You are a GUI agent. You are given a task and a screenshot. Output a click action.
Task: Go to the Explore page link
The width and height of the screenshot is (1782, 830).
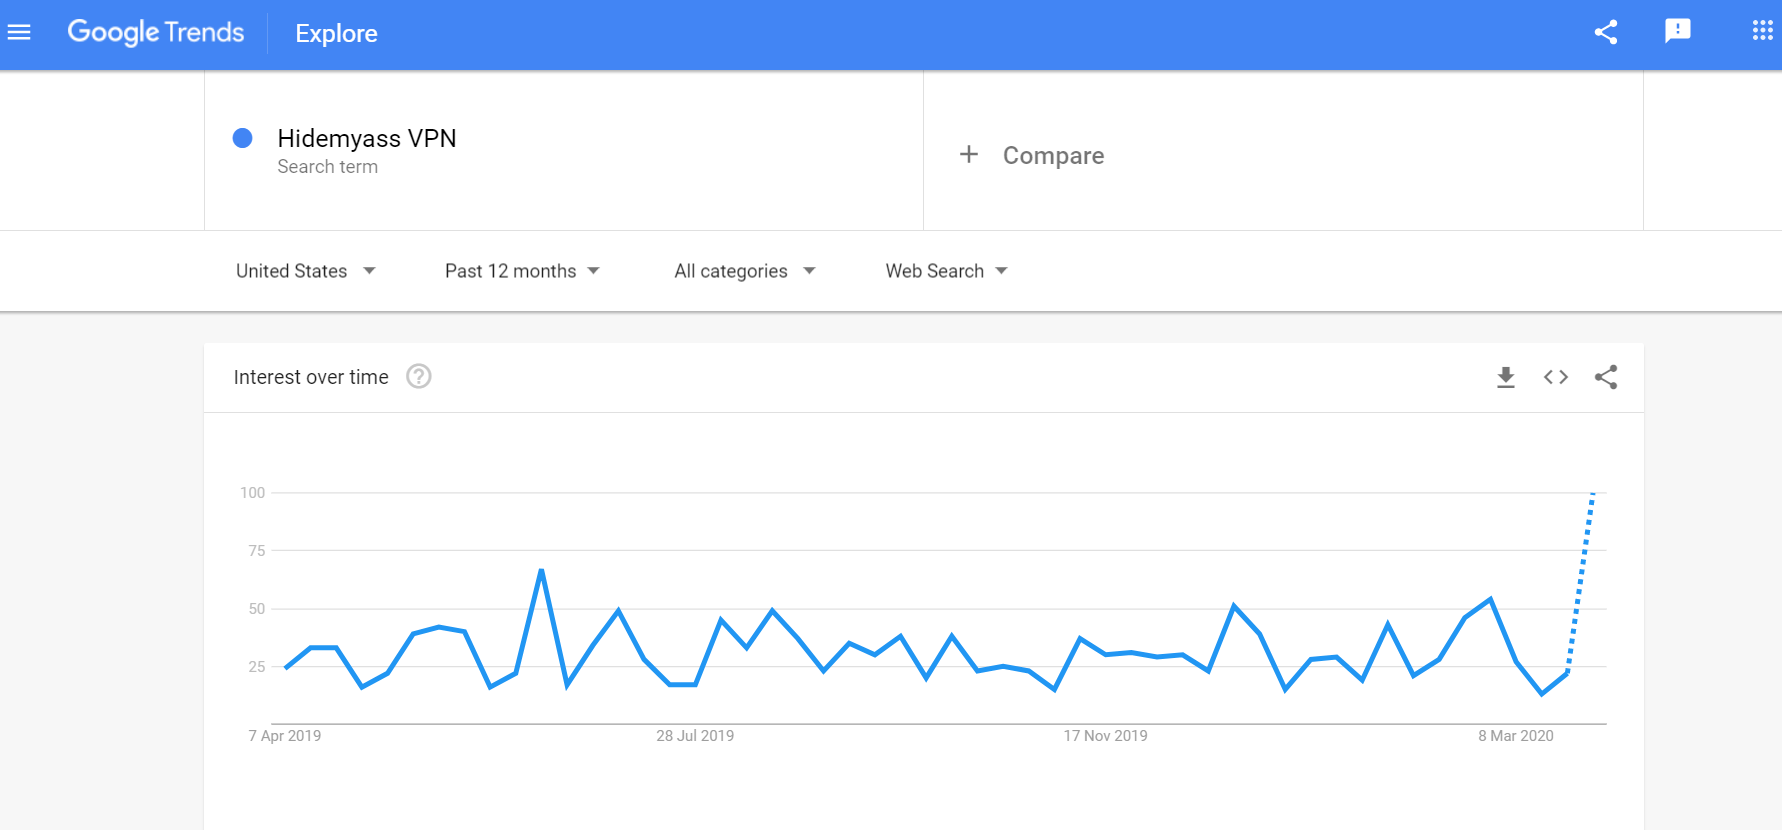point(336,33)
